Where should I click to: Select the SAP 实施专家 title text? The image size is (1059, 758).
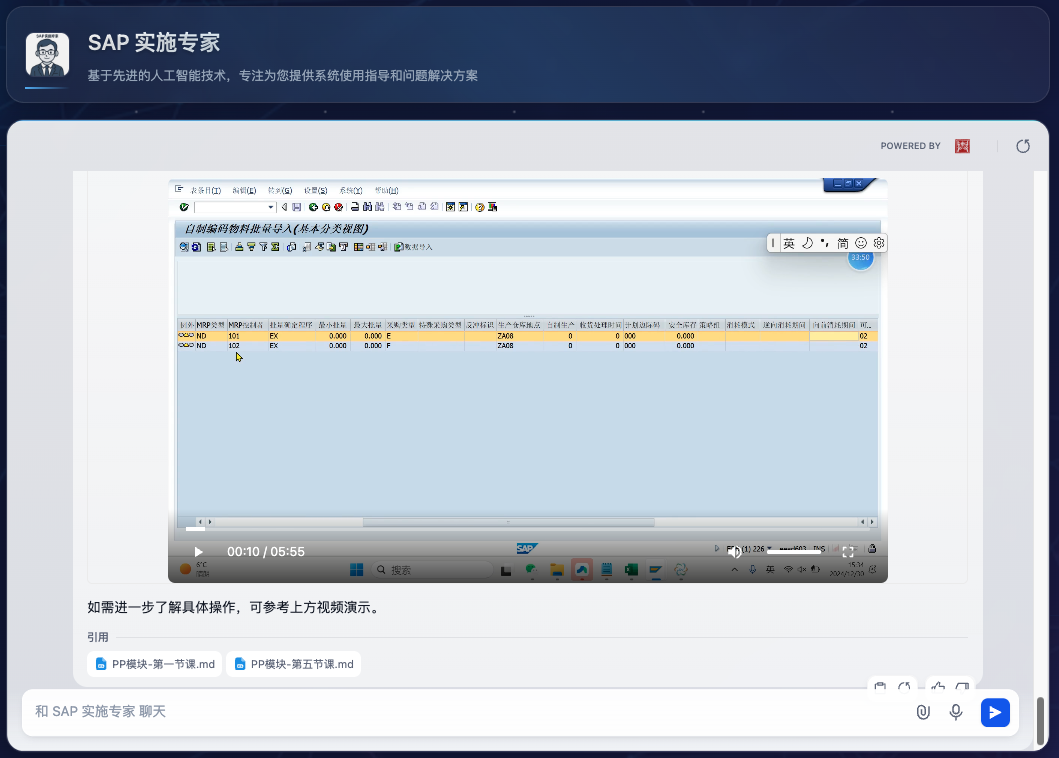click(154, 43)
